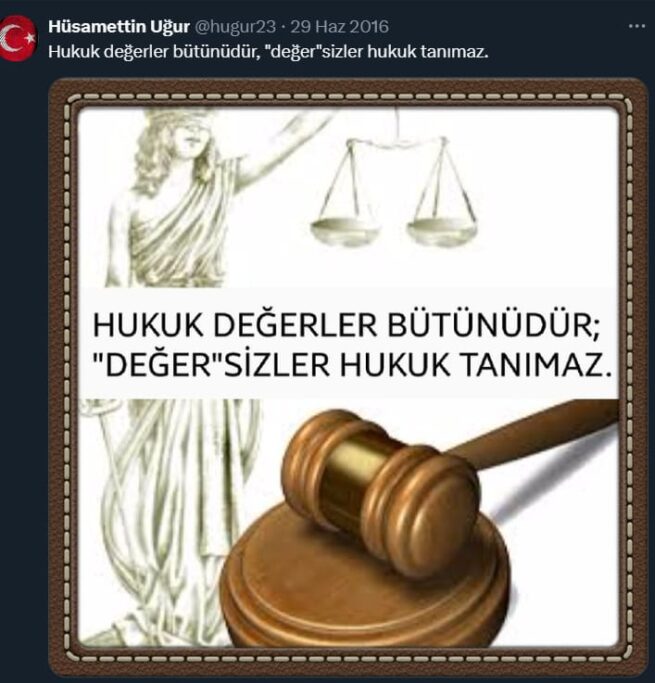The height and width of the screenshot is (683, 655).
Task: Open the Turkish flag profile avatar
Action: point(17,38)
